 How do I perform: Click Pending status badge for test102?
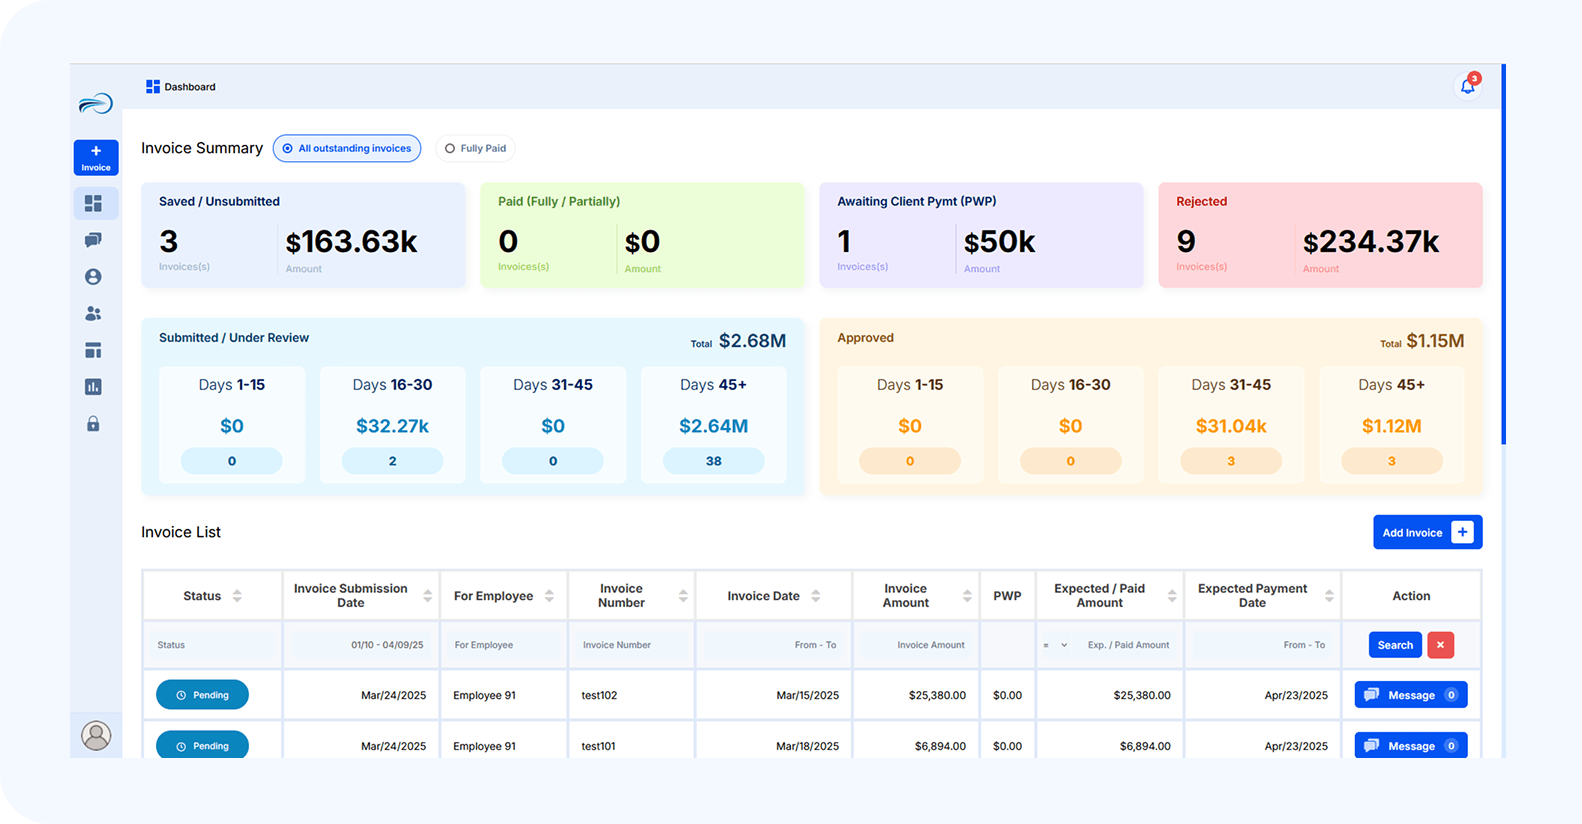pyautogui.click(x=202, y=695)
